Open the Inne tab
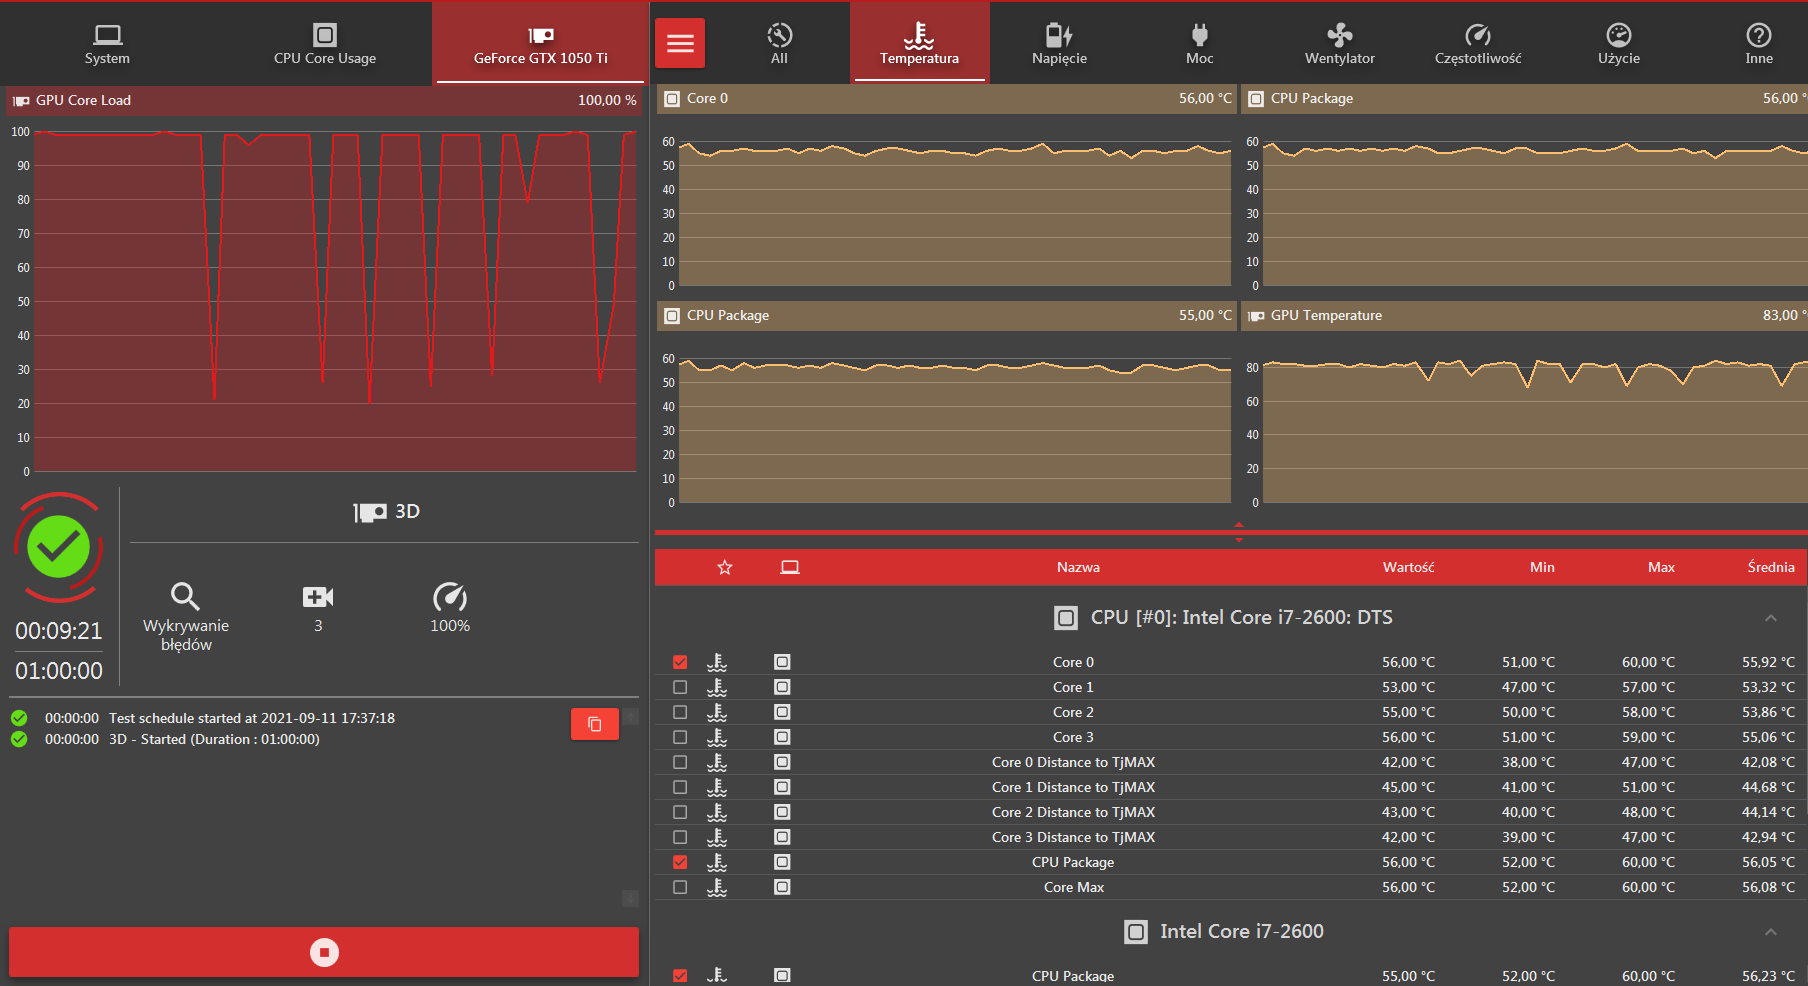Viewport: 1808px width, 986px height. click(x=1759, y=43)
